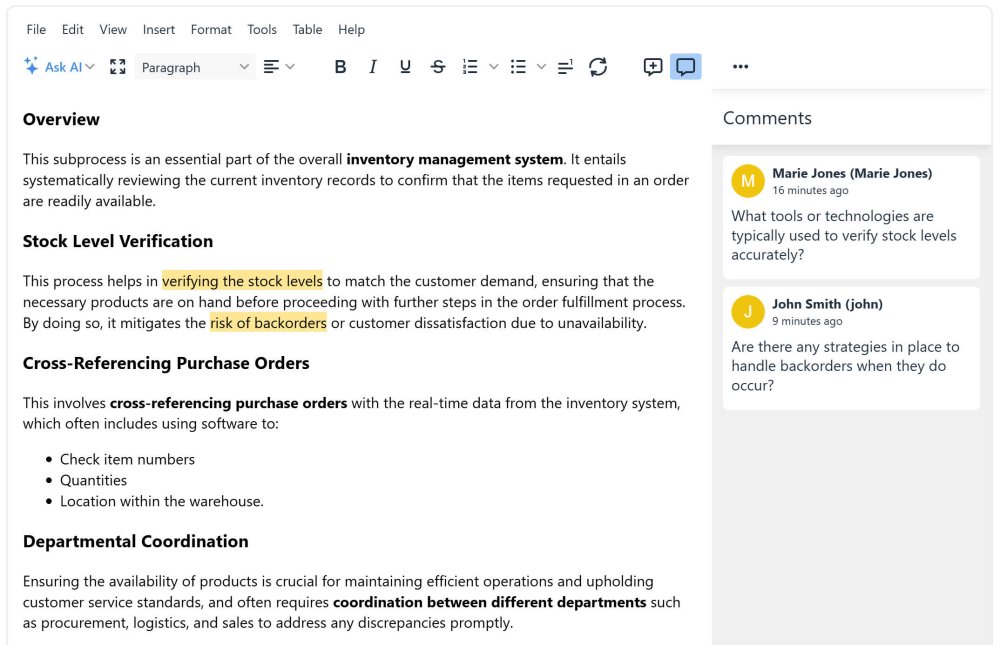This screenshot has width=1000, height=645.
Task: Expand the text alignment options chevron
Action: tap(290, 67)
